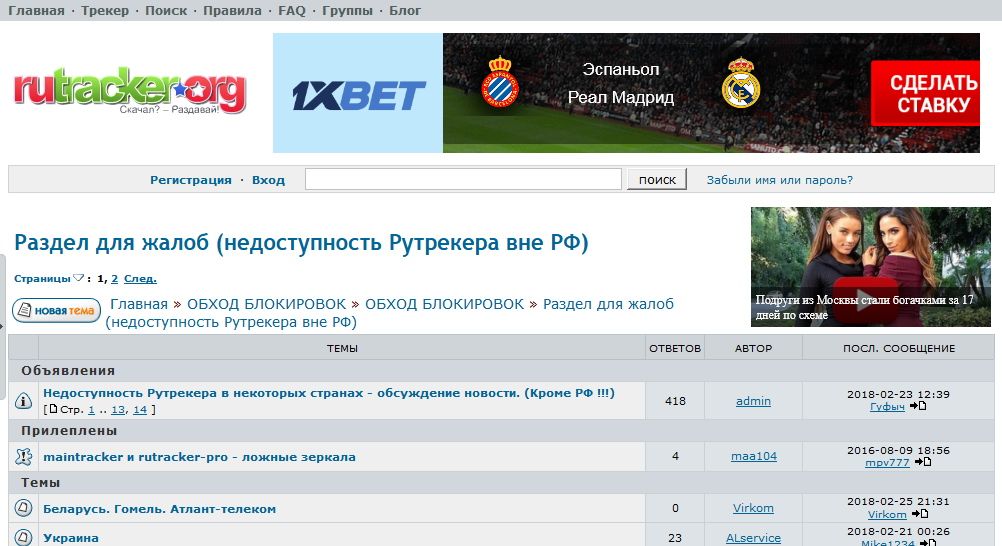Jump to last post by mpv777 arrow icon
The width and height of the screenshot is (1002, 546).
pos(923,462)
